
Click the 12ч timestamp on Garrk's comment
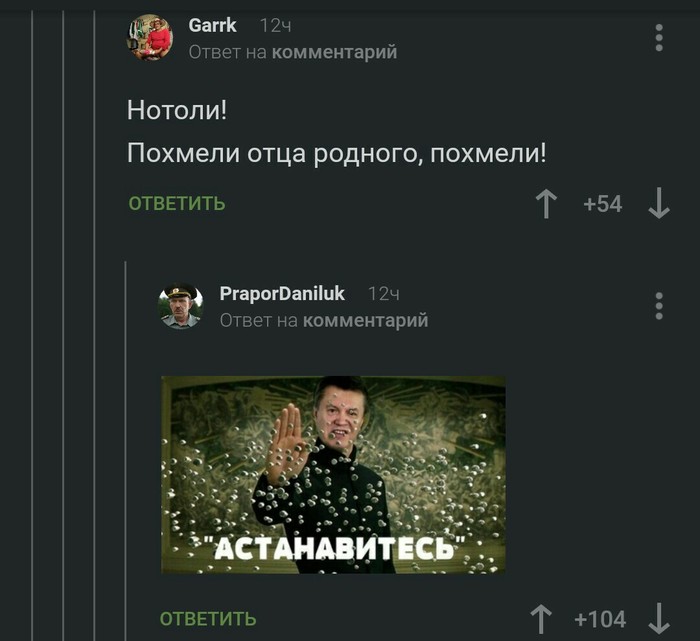(275, 26)
